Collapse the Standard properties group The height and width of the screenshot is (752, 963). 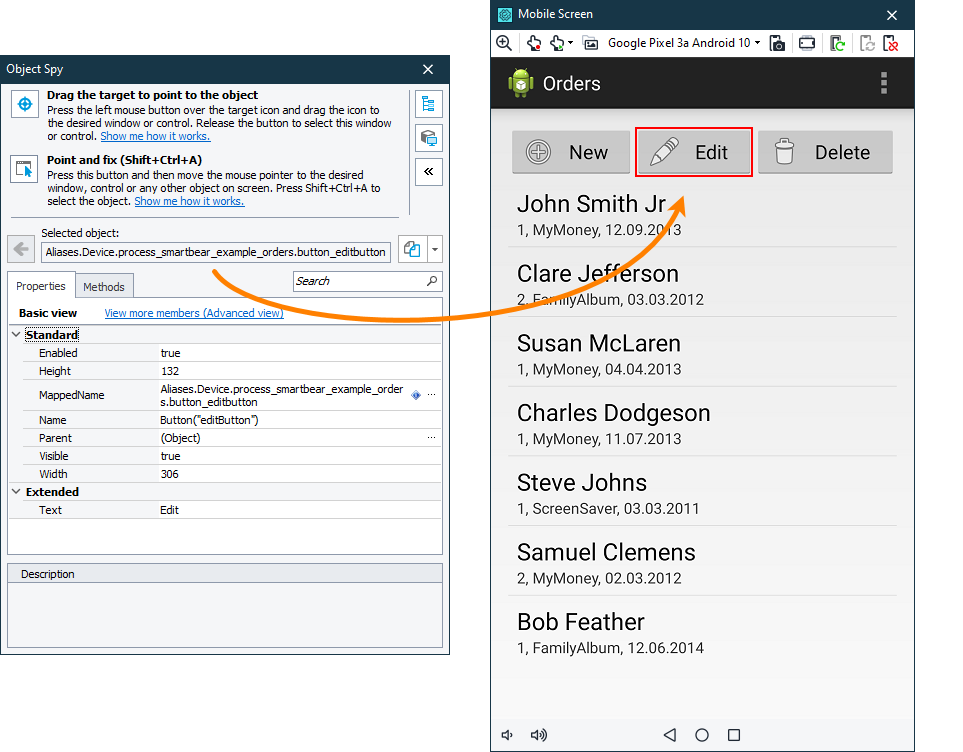point(16,335)
